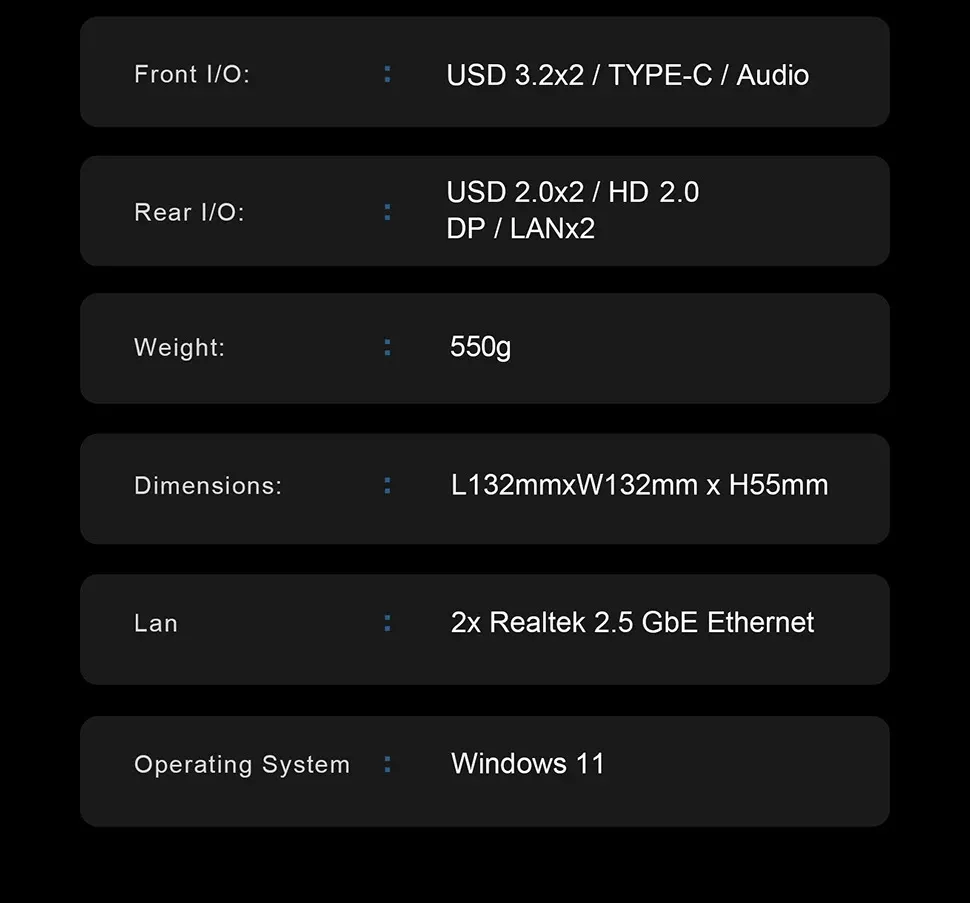The height and width of the screenshot is (903, 970).
Task: Click the Dimensions label
Action: [207, 486]
